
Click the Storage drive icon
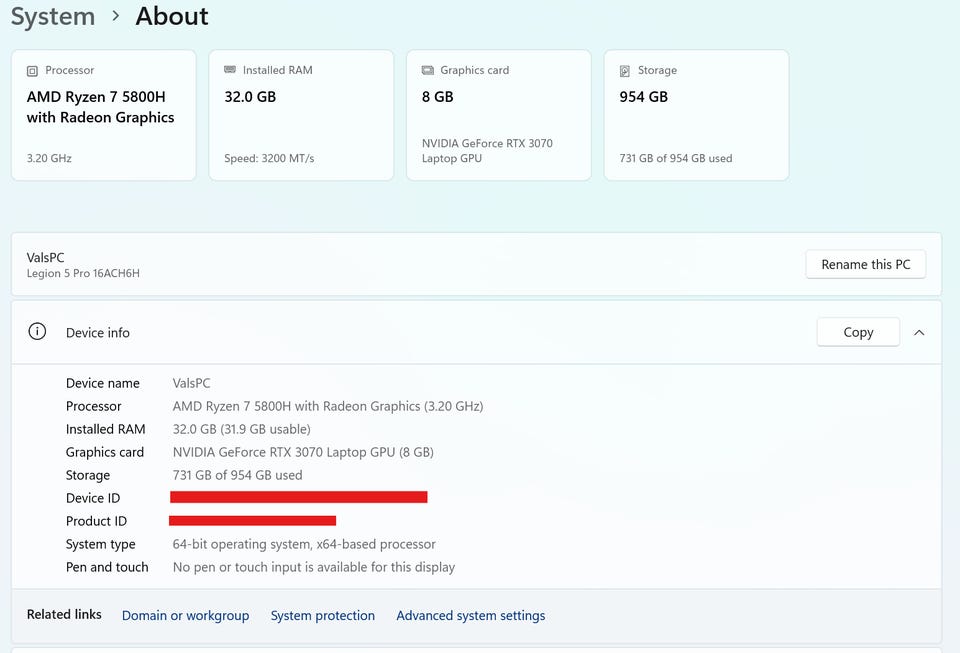coord(624,71)
